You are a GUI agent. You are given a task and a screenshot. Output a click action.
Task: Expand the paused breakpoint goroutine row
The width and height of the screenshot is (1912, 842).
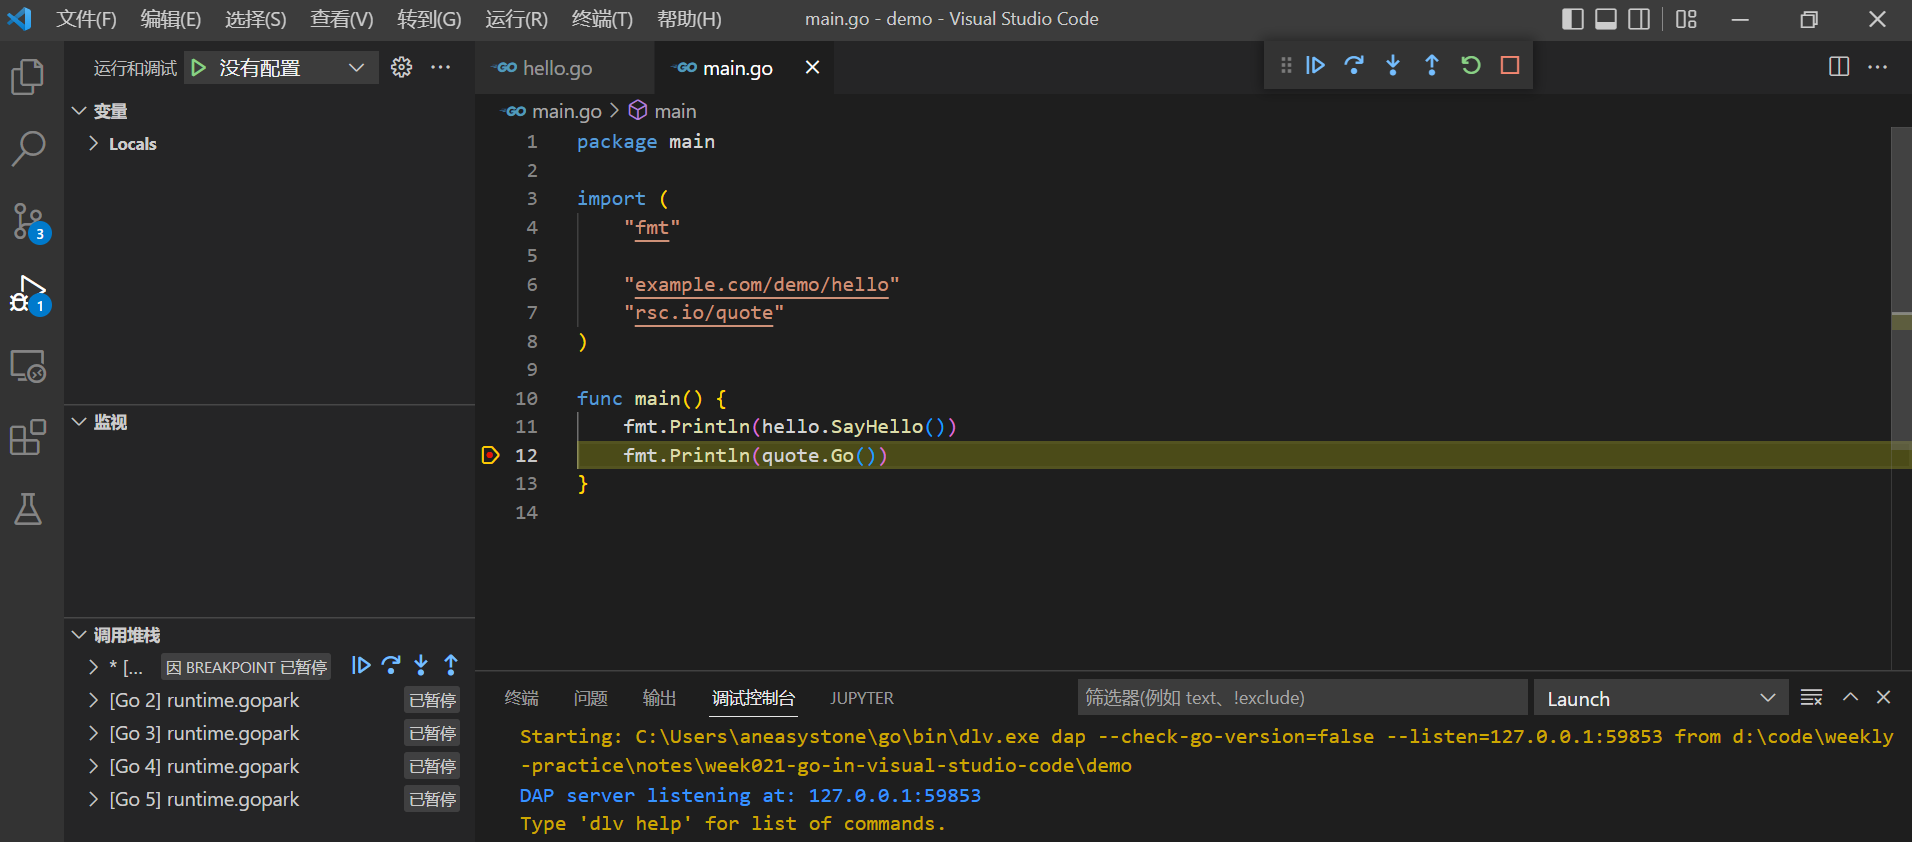[x=93, y=667]
